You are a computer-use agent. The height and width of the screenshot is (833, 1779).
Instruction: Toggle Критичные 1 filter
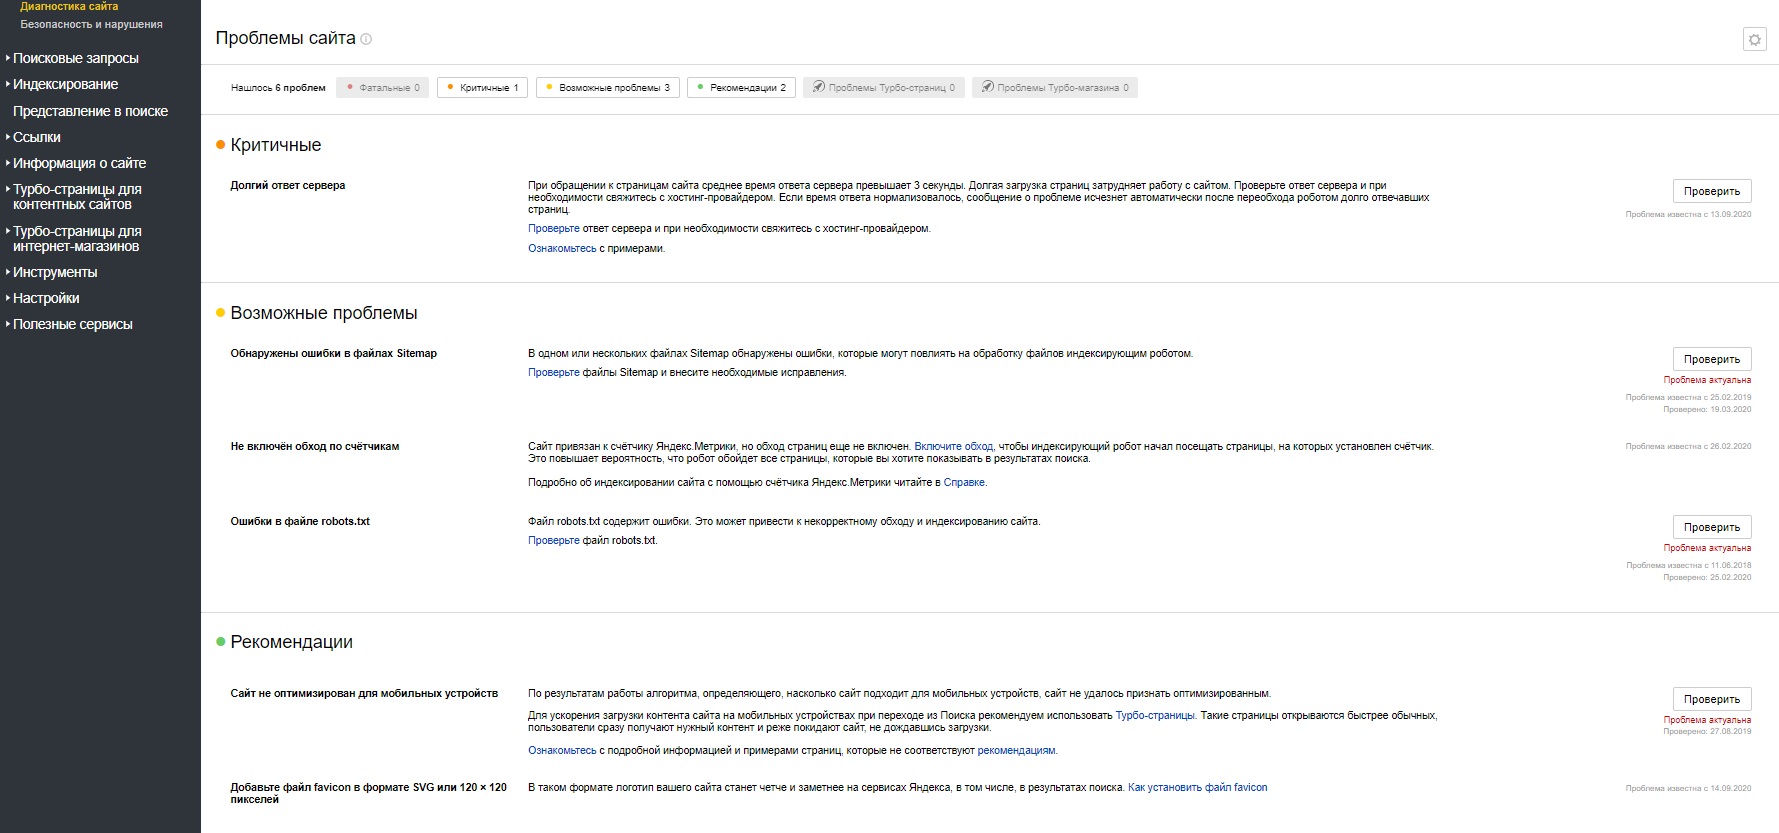pyautogui.click(x=482, y=88)
